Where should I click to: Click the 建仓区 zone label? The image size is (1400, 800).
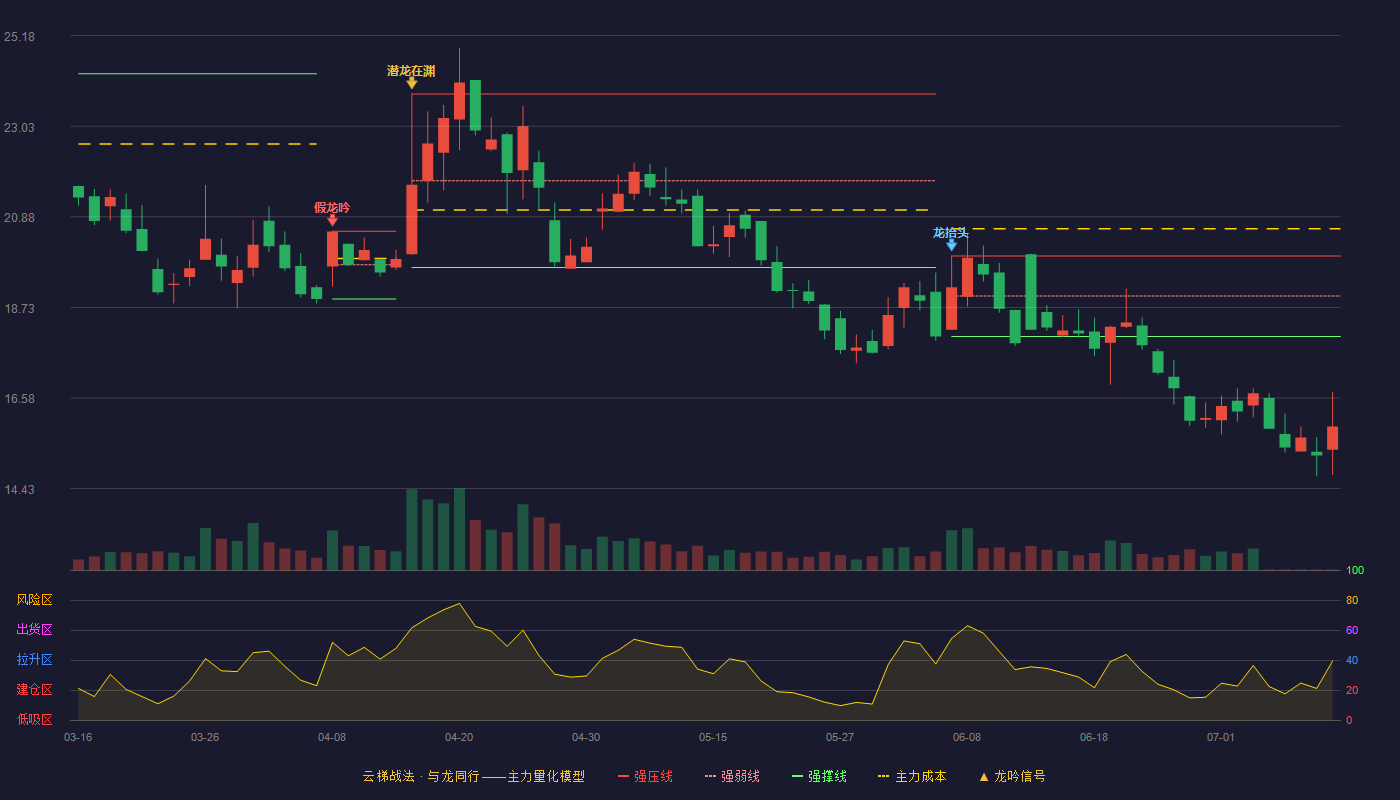coord(34,690)
